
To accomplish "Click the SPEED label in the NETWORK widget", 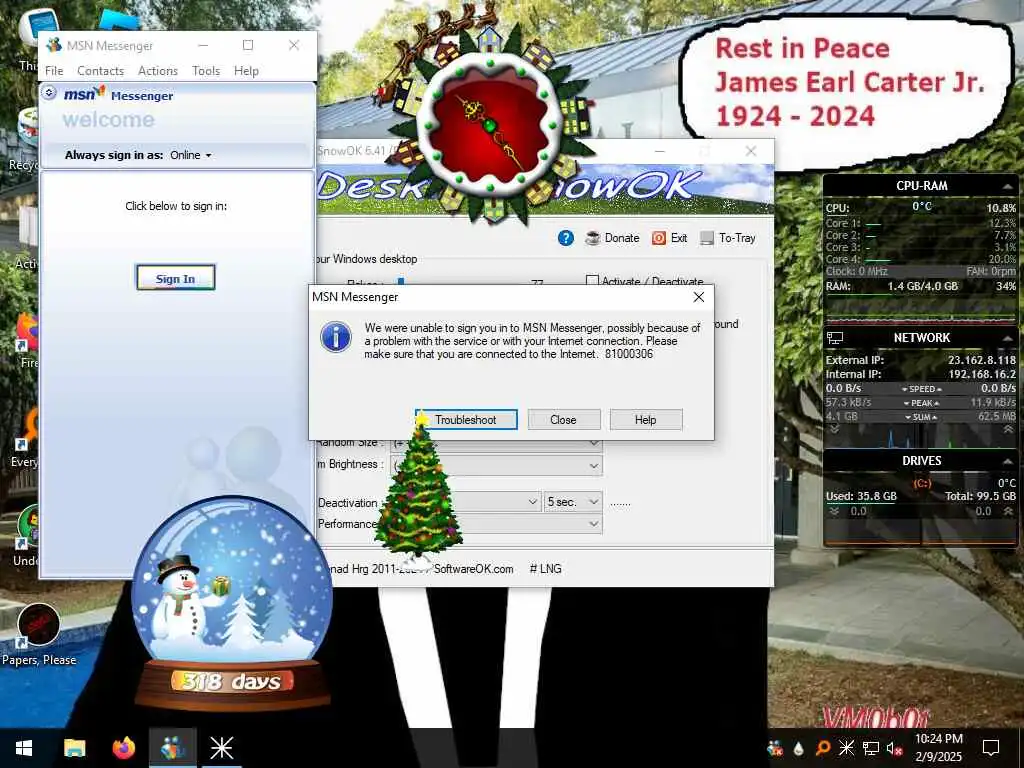I will (921, 389).
